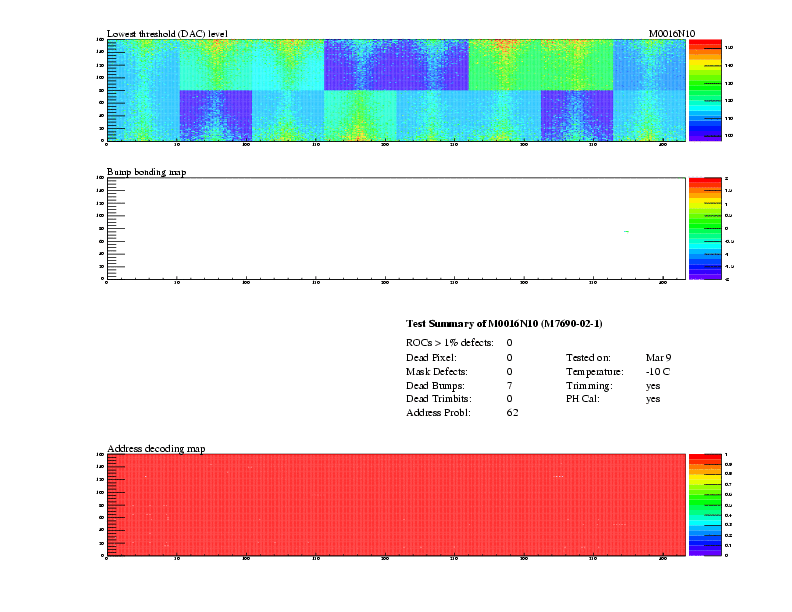
Task: Click the 'PH Cal:' label
Action: click(x=582, y=399)
